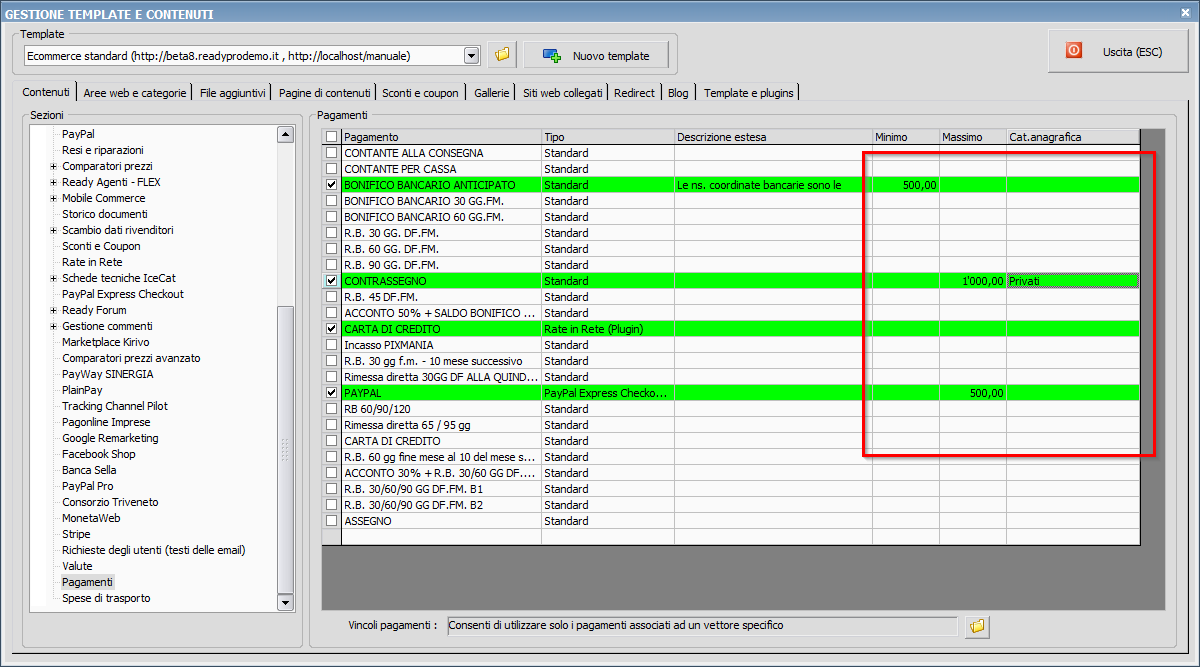This screenshot has height=667, width=1200.
Task: Switch to Aree web e categorie tab
Action: click(x=135, y=93)
